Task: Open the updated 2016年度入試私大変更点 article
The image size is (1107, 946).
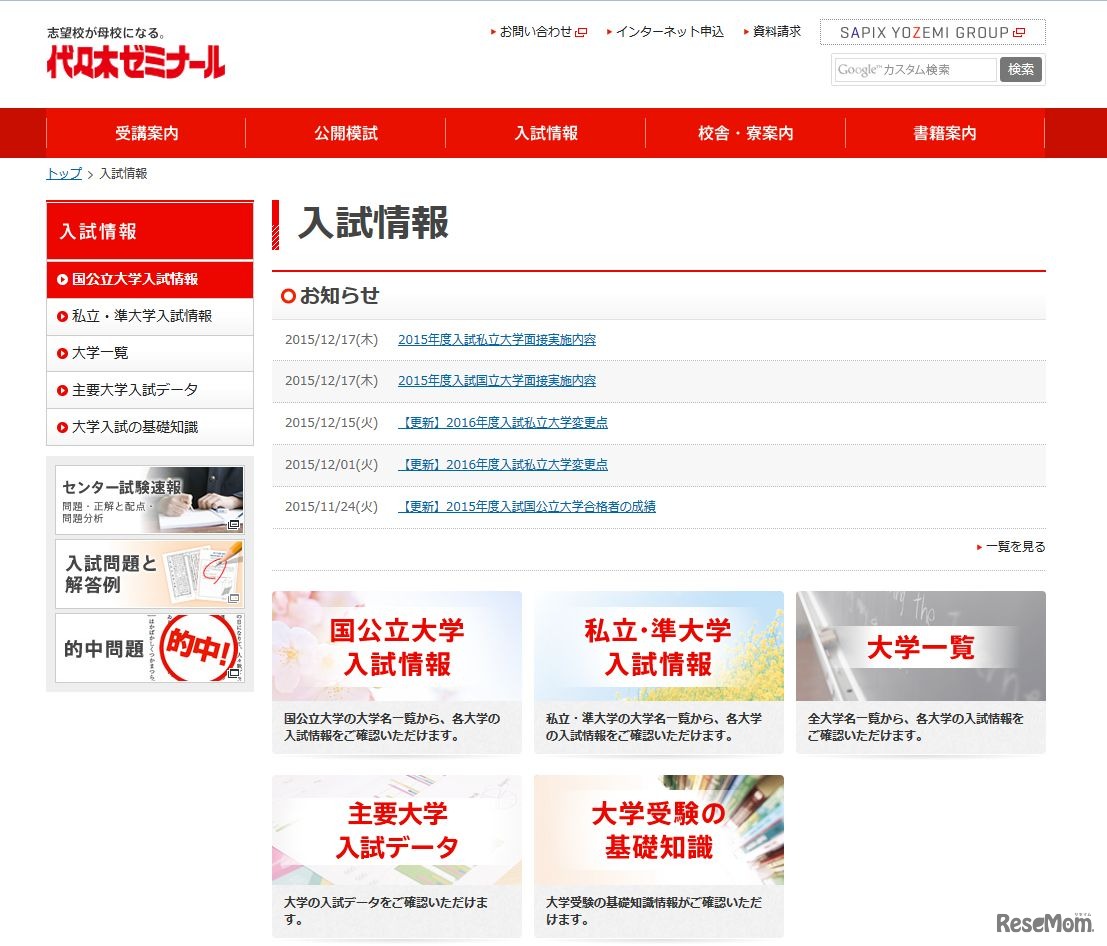Action: (503, 422)
